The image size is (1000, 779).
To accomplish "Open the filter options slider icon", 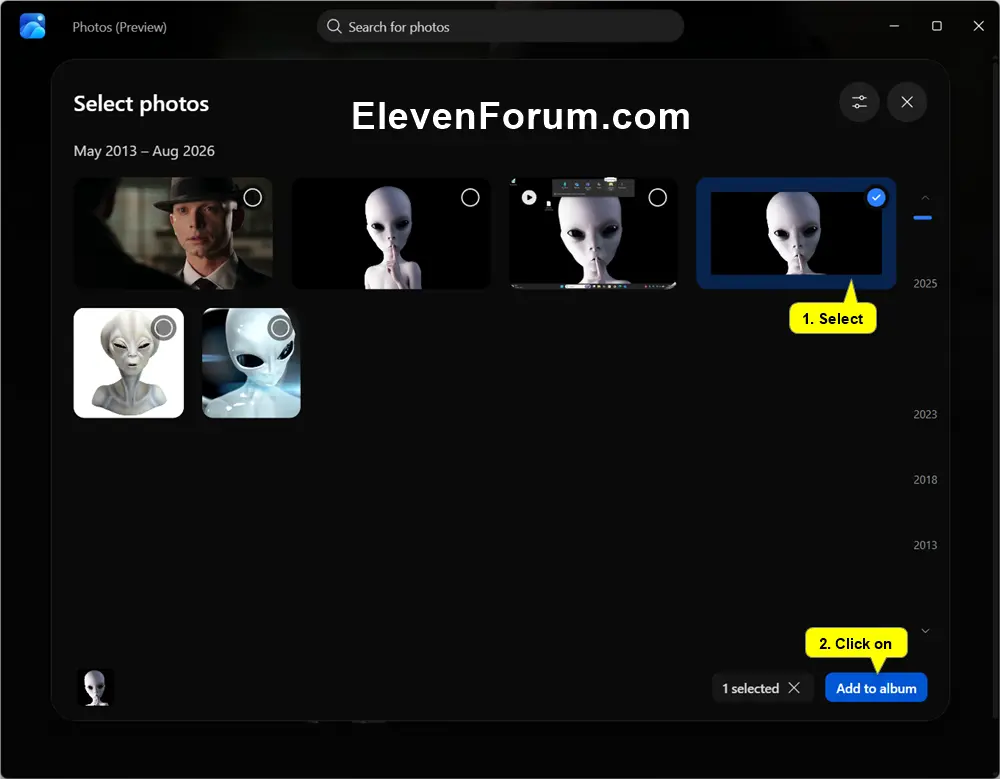I will [x=859, y=102].
